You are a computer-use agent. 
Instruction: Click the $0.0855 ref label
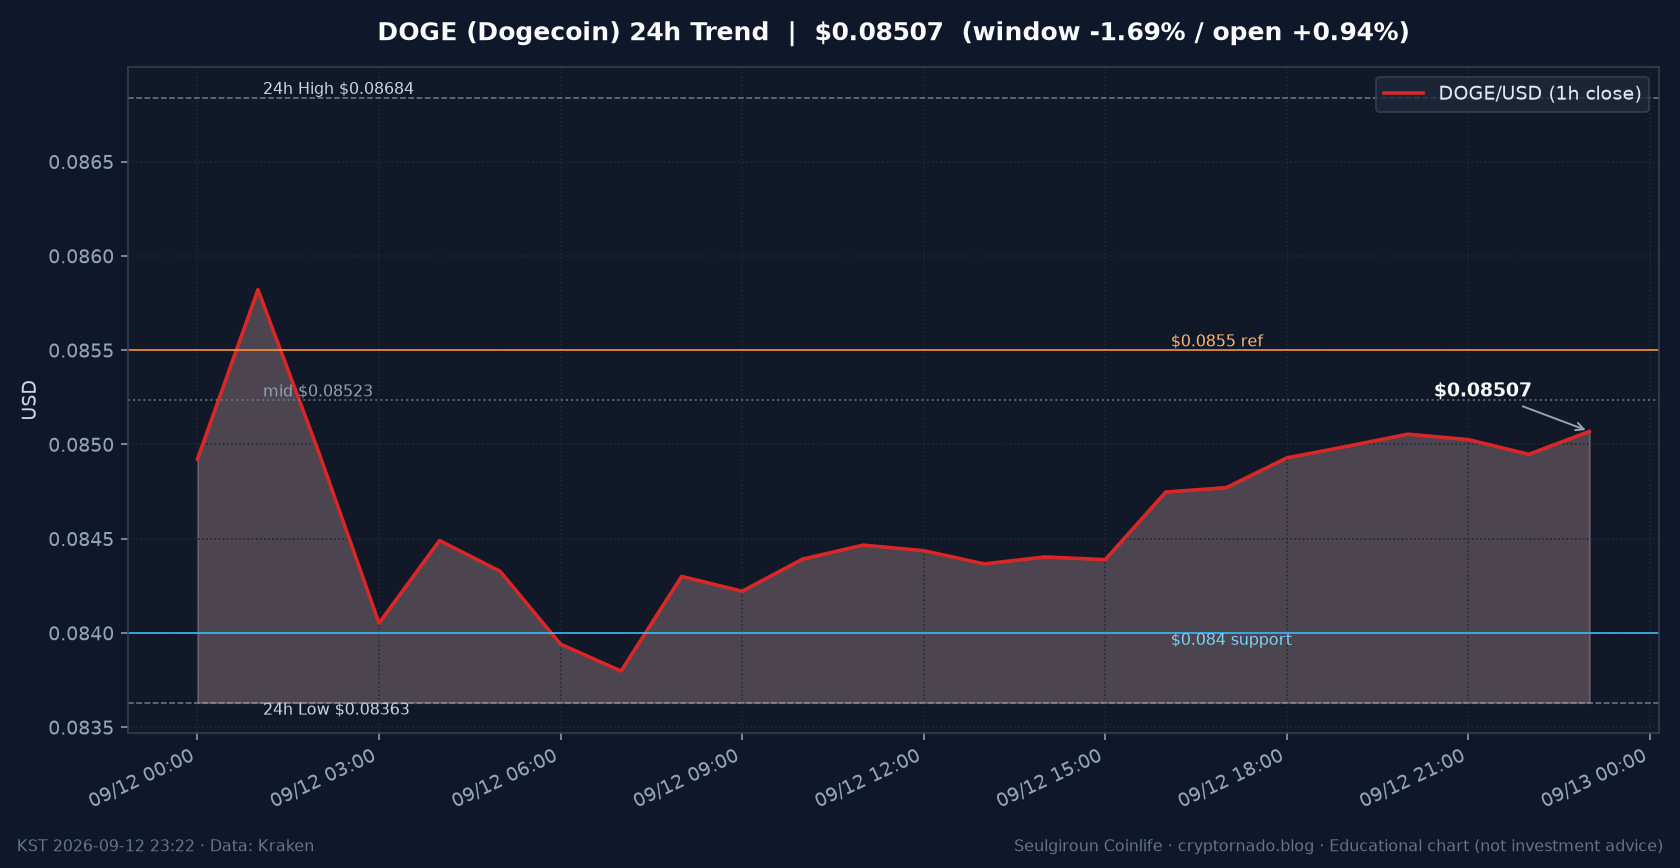pos(1217,341)
